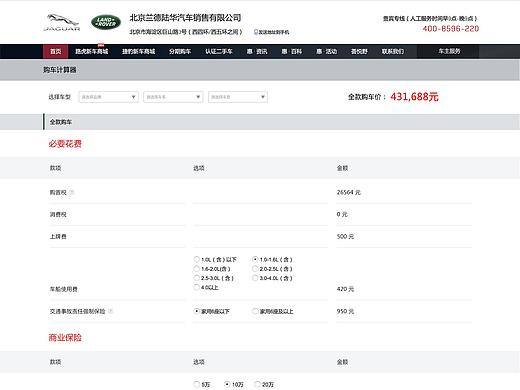The image size is (520, 390).
Task: Click the 购车计算器 page title
Action: pos(60,70)
